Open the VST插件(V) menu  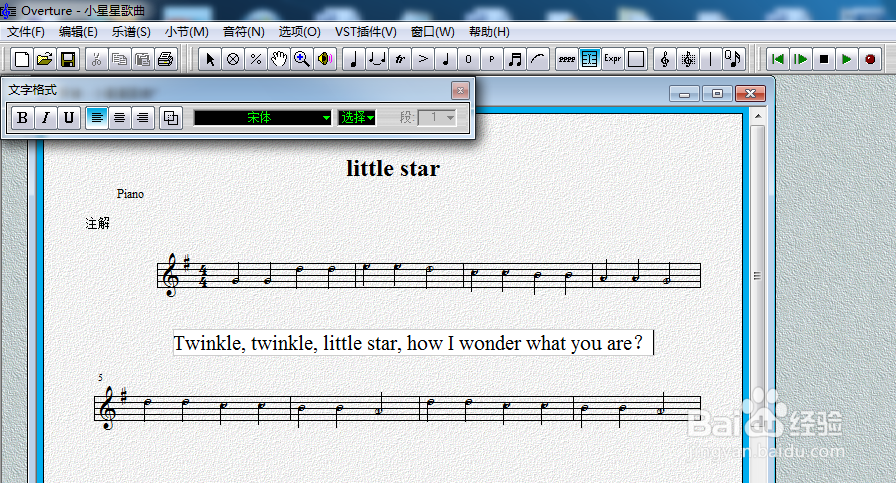pyautogui.click(x=366, y=32)
